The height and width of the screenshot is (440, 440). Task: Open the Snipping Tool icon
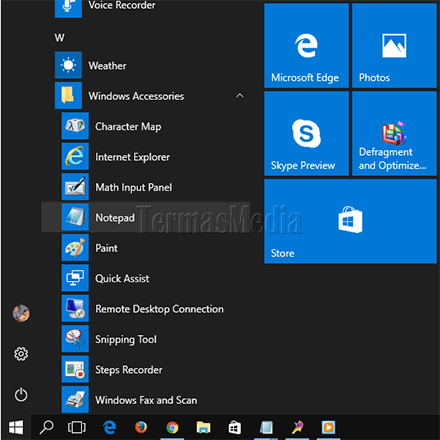[75, 339]
